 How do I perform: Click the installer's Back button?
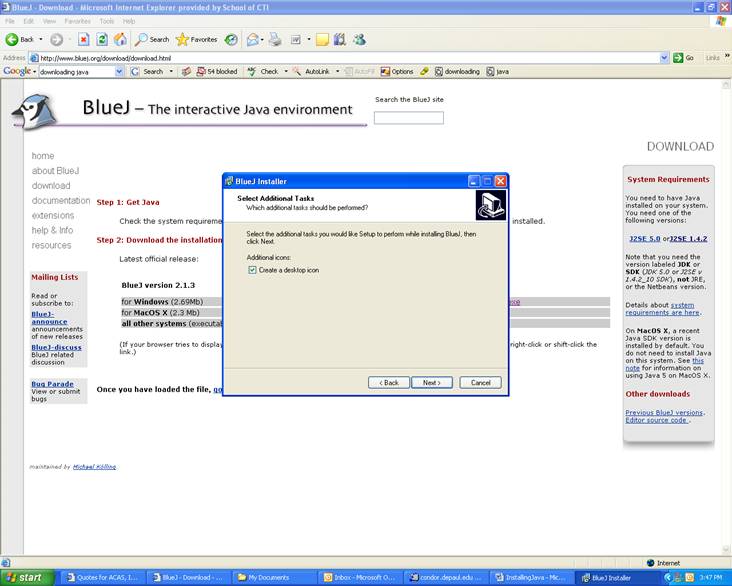pyautogui.click(x=389, y=382)
